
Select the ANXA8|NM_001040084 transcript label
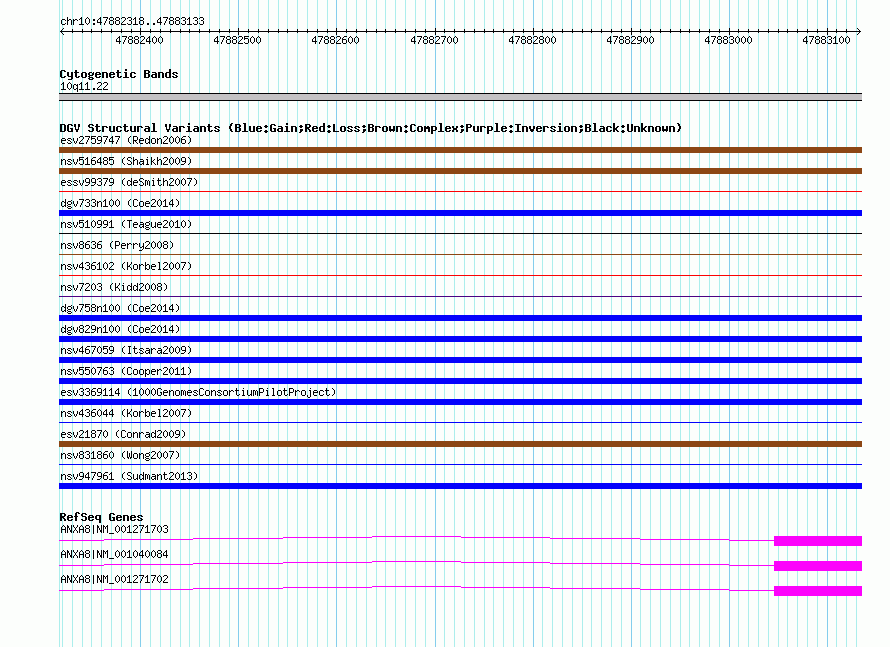(x=114, y=554)
